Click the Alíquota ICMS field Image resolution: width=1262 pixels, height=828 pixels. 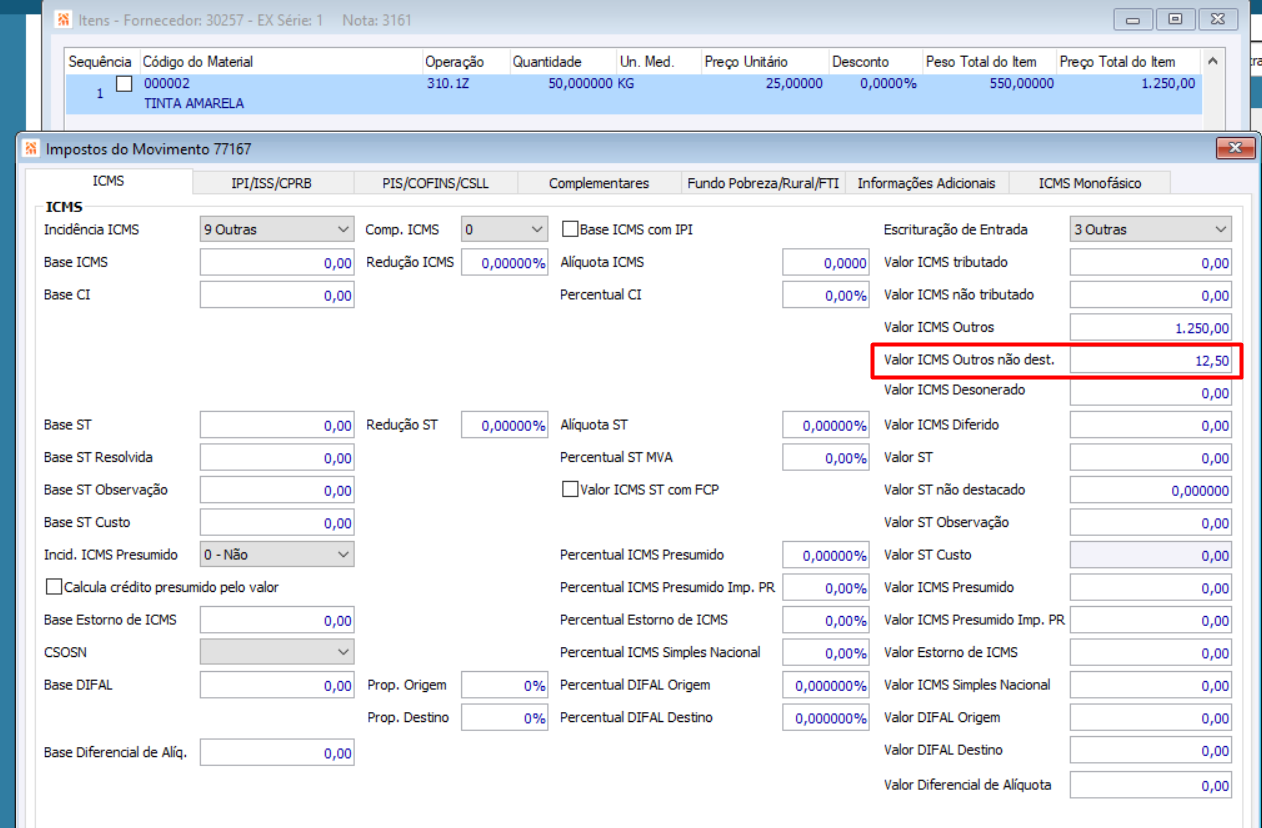(x=825, y=263)
